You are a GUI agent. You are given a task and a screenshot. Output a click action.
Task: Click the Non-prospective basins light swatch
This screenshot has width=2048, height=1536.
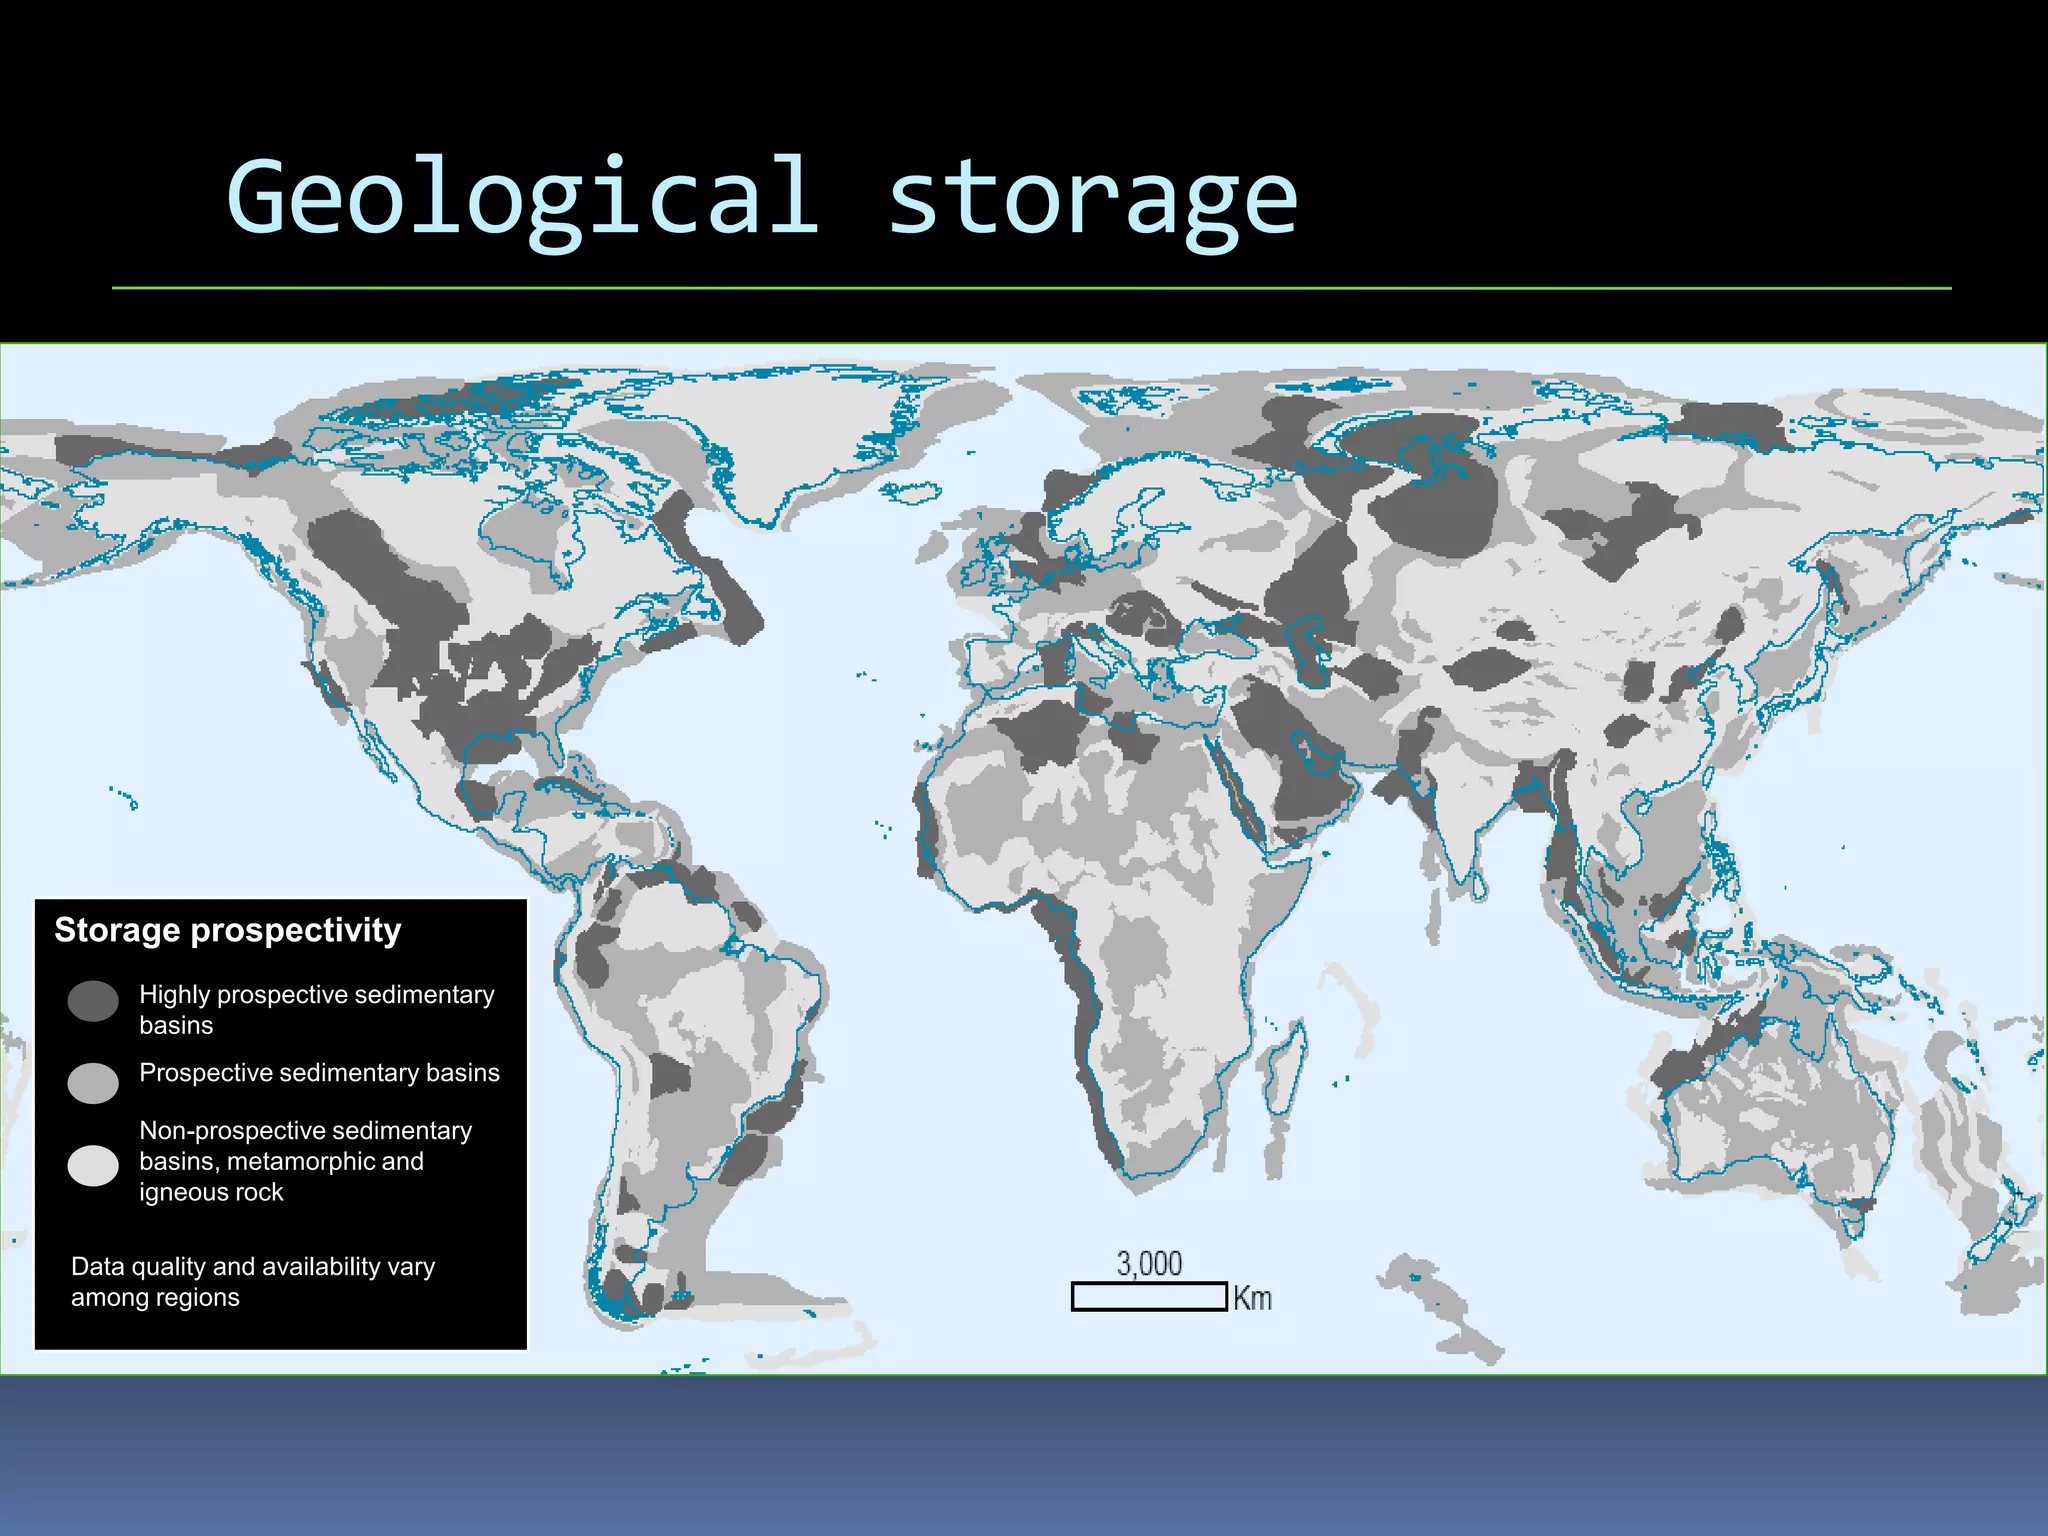pos(93,1165)
